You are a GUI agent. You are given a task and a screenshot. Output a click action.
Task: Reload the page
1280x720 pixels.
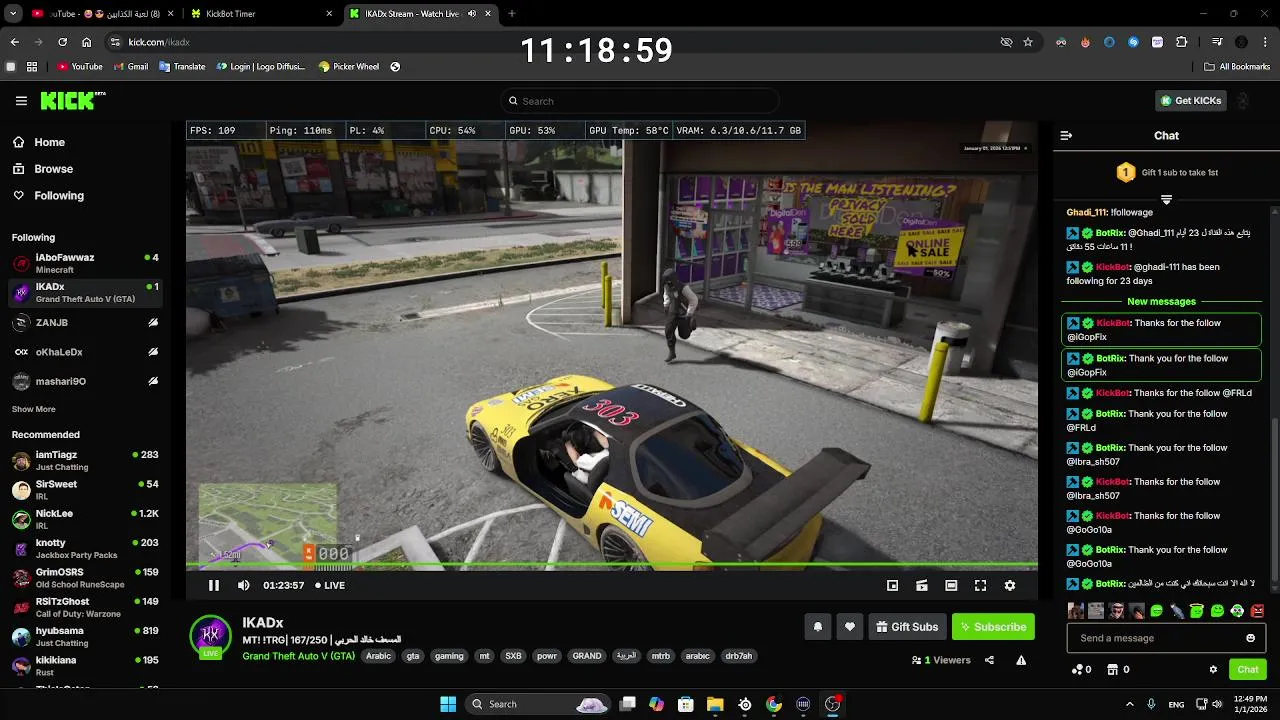coord(62,42)
